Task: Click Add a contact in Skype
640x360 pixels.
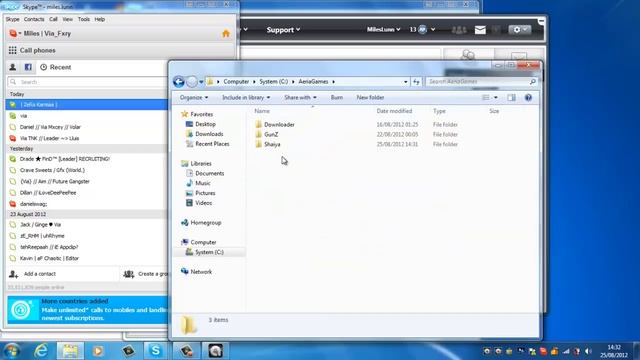Action: (x=33, y=274)
